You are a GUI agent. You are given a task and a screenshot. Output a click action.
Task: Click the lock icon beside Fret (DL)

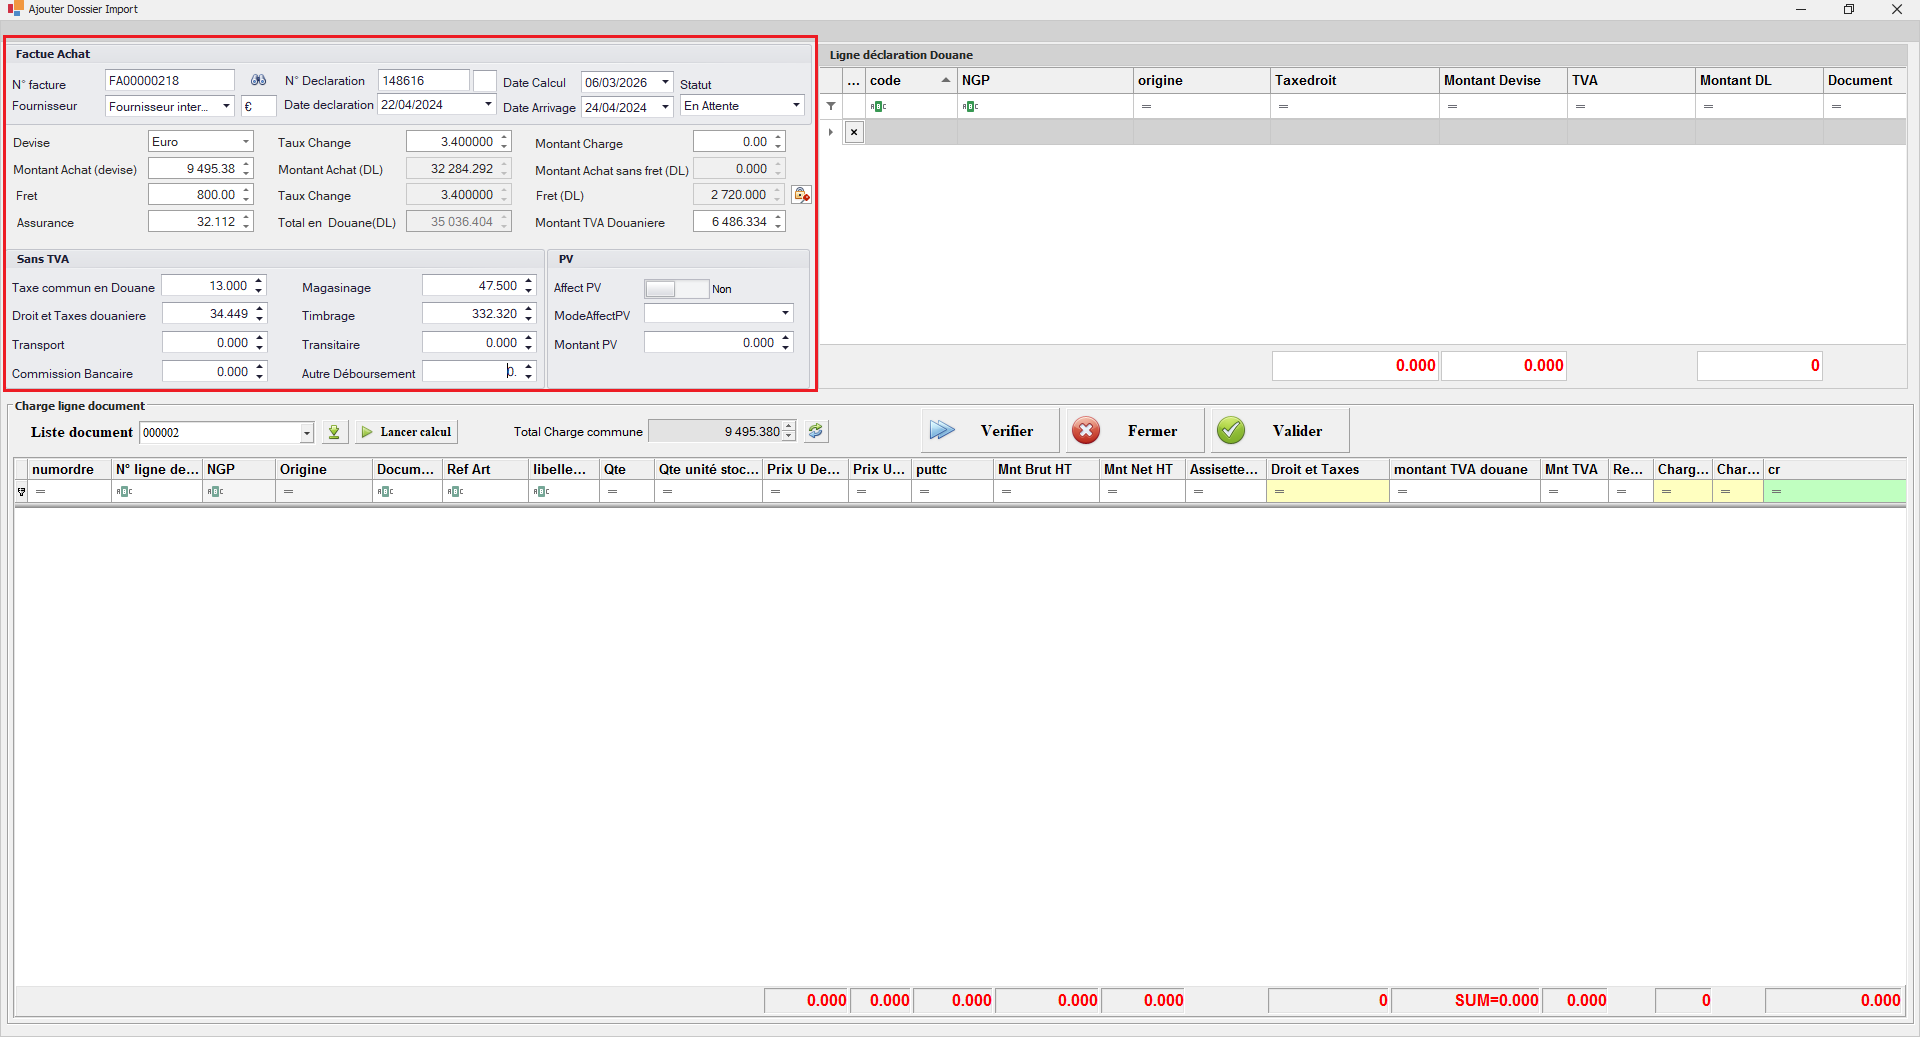(801, 194)
